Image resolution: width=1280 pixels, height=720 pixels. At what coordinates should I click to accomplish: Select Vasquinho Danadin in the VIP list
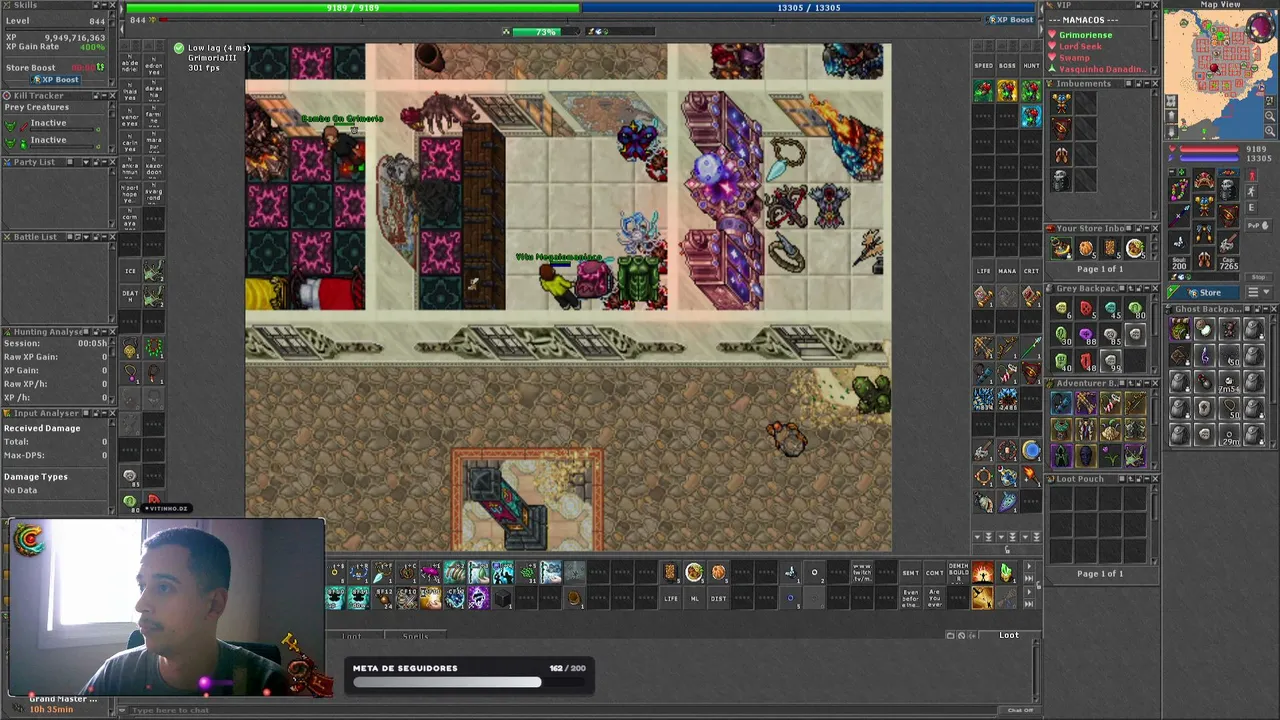(x=1102, y=69)
